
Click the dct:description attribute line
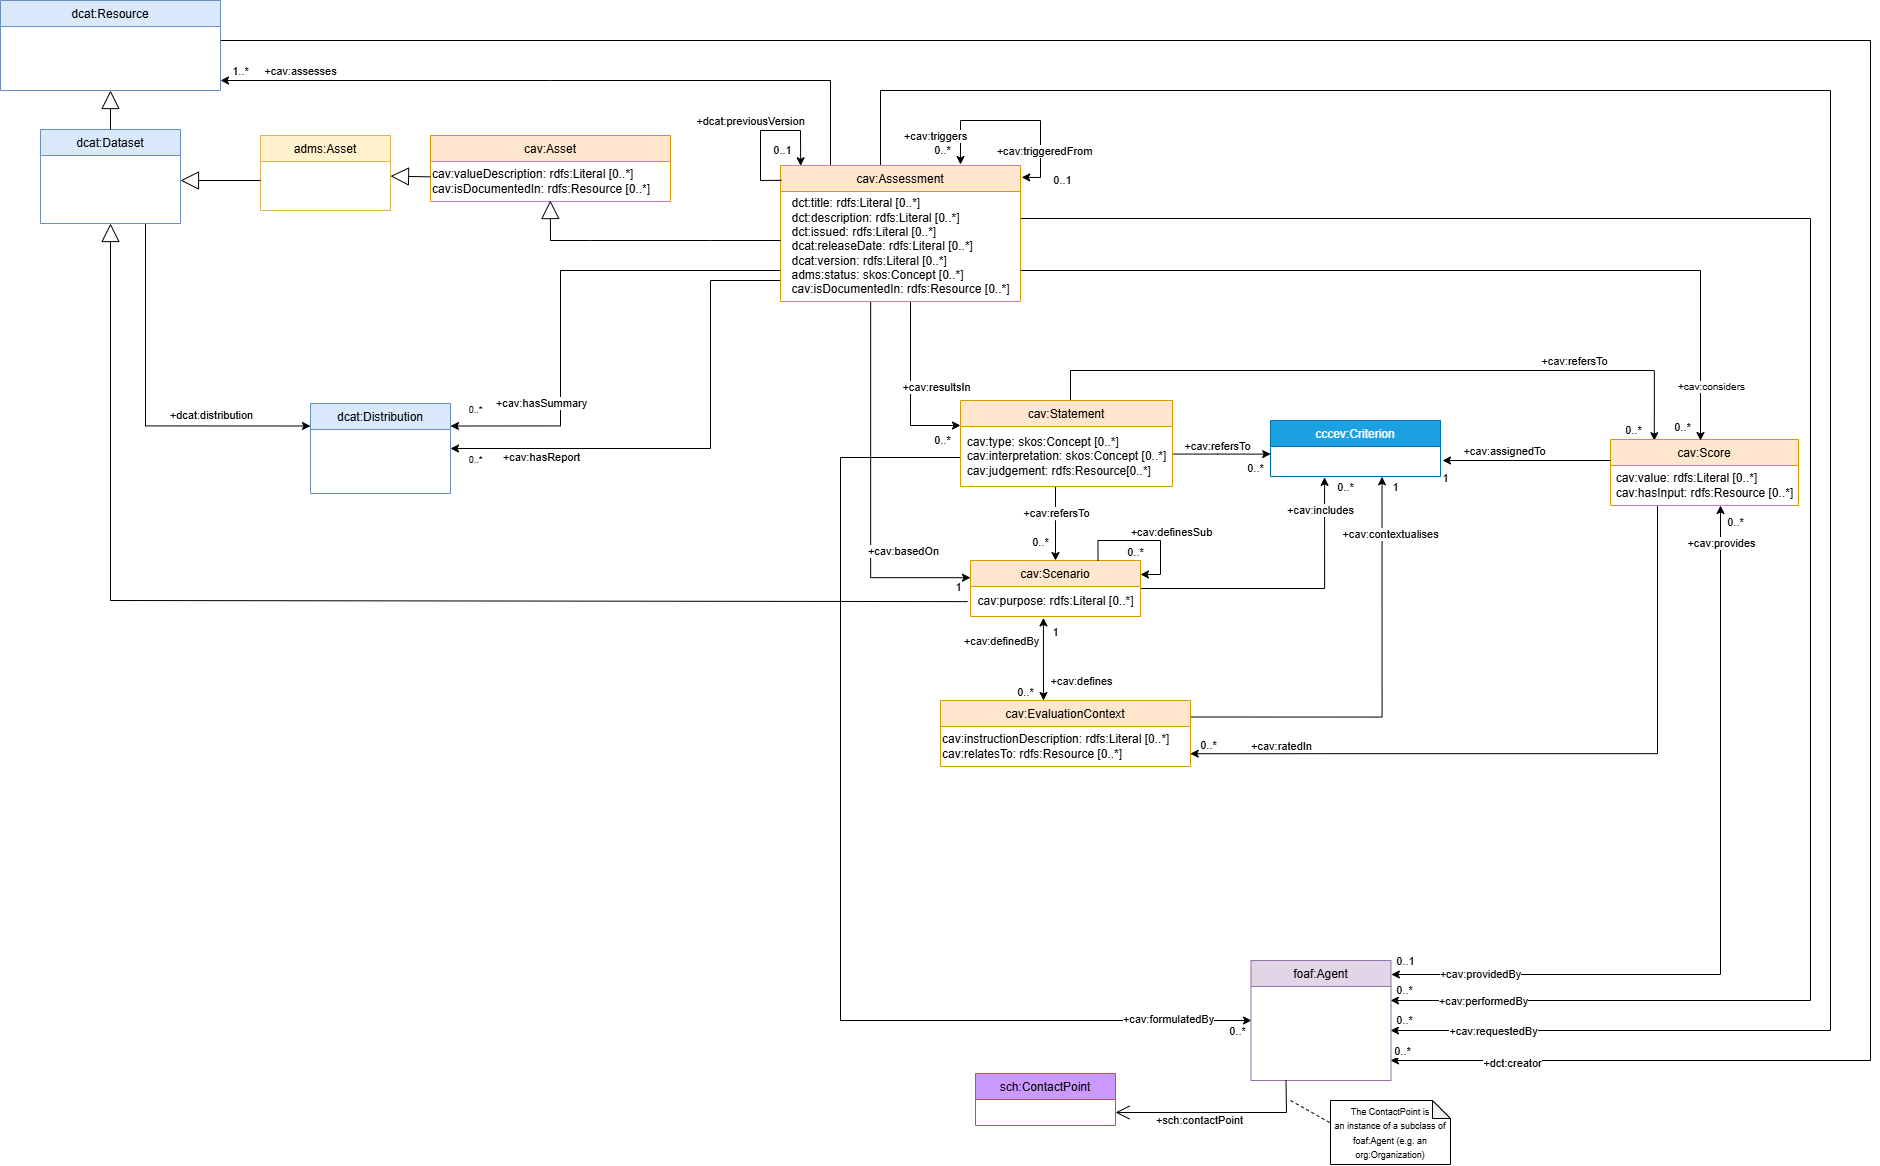(875, 218)
